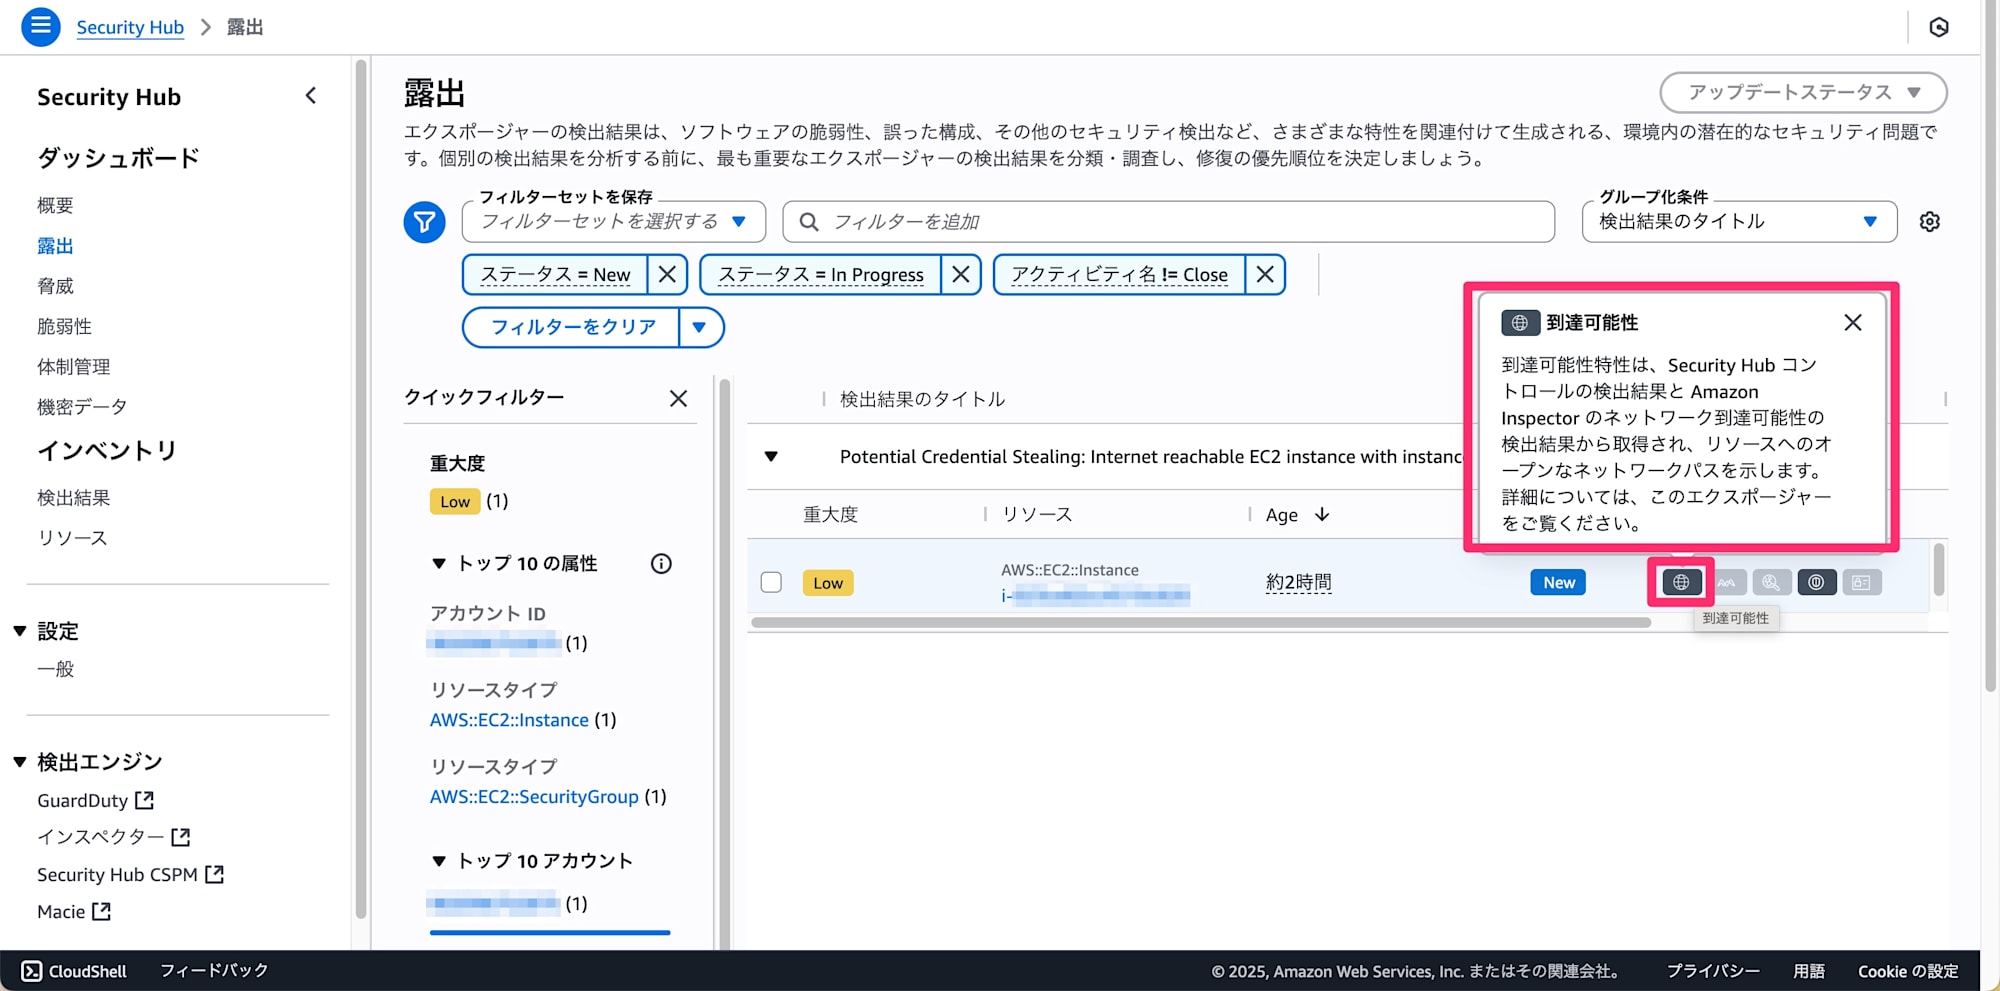Collapse the Security Hub side panel
The width and height of the screenshot is (2000, 991).
[311, 96]
